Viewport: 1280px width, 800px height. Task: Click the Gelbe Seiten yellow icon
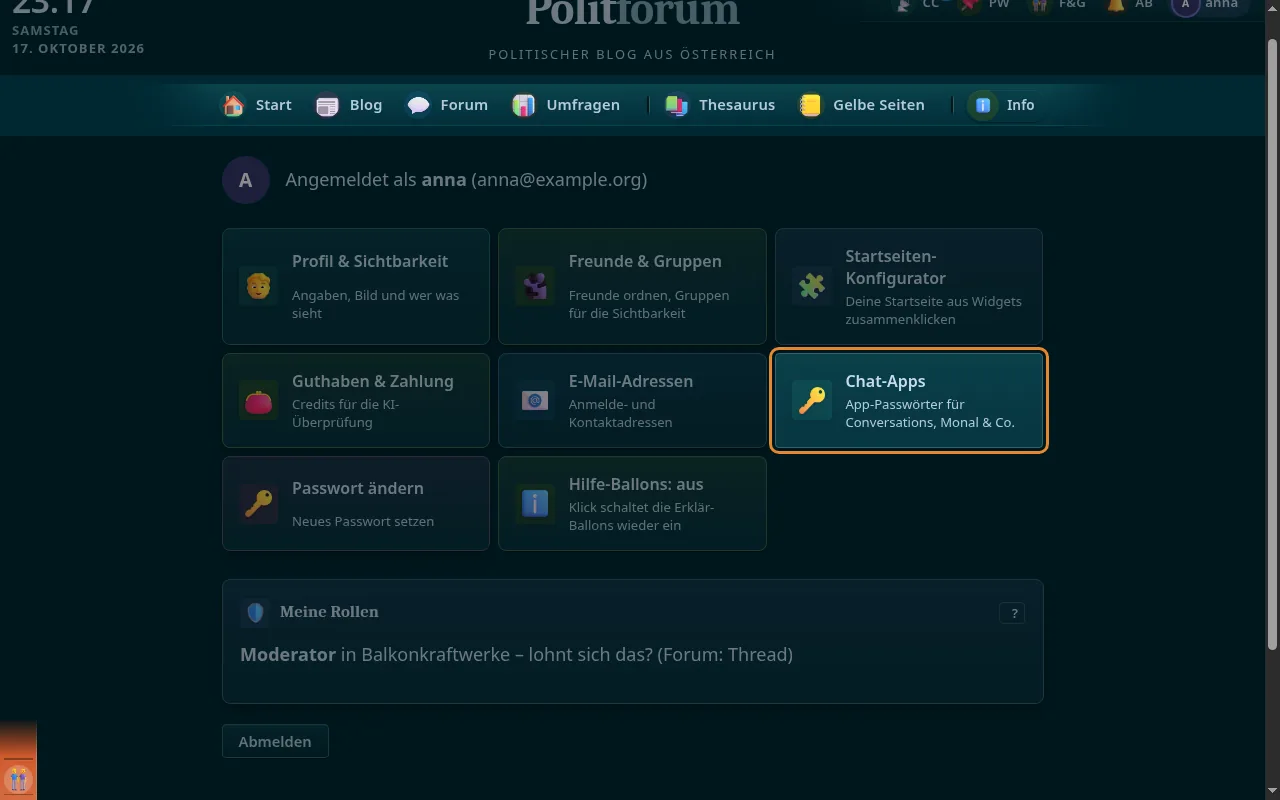(x=811, y=105)
